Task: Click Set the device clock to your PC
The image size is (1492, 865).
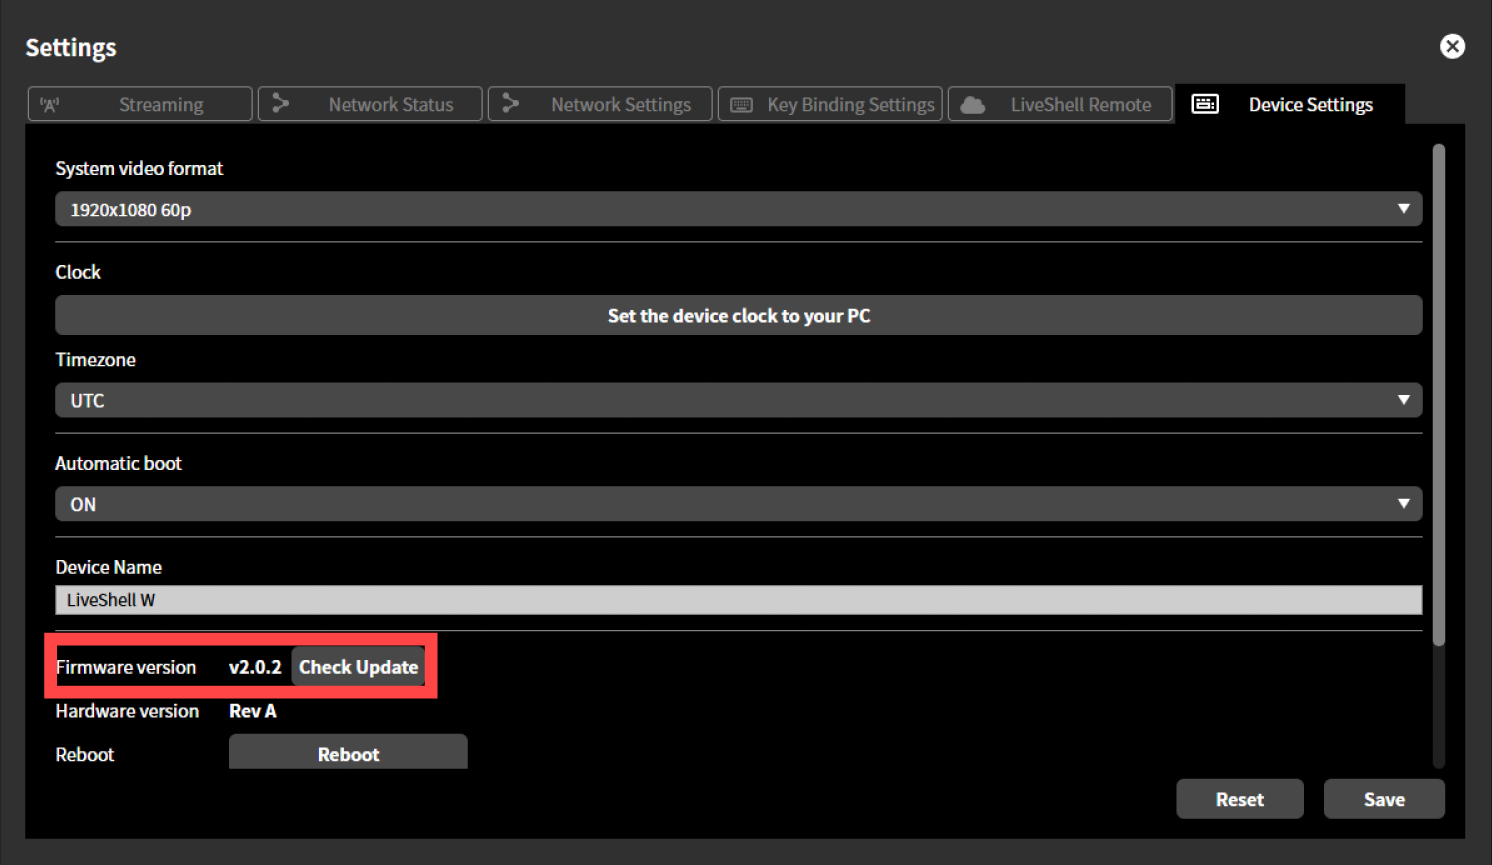Action: 738,315
